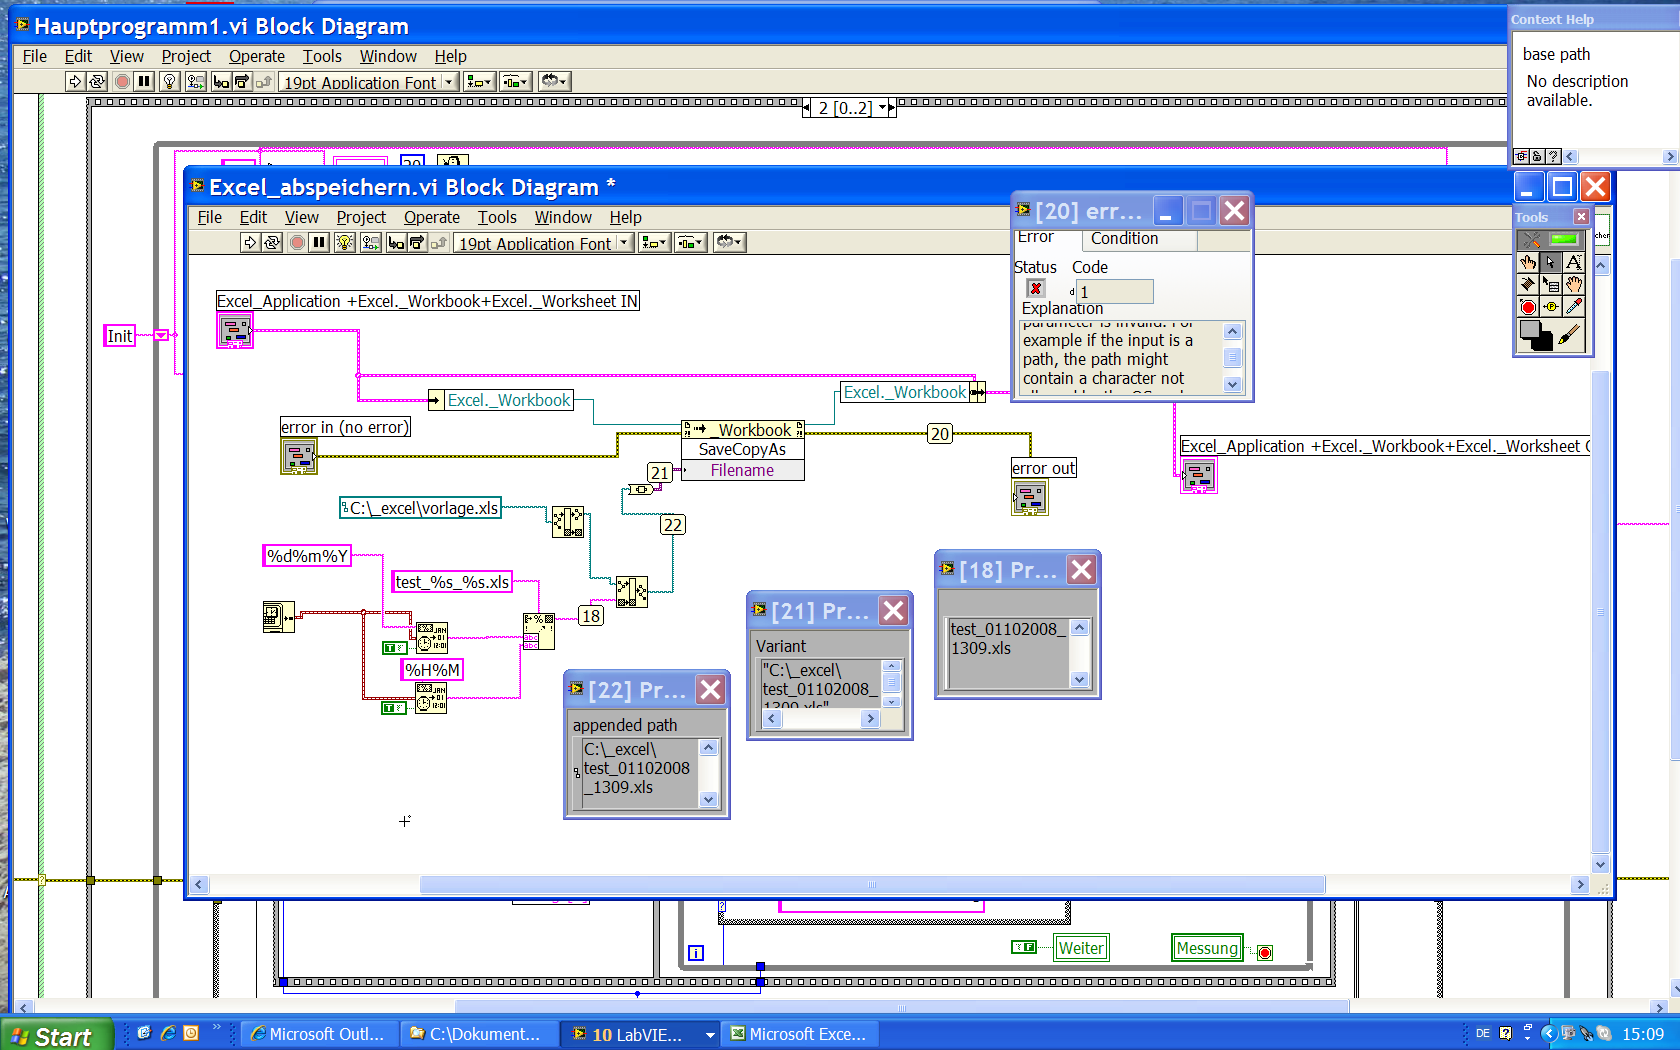
Task: Open Tools menu in Excel_abspeichern window
Action: [497, 217]
